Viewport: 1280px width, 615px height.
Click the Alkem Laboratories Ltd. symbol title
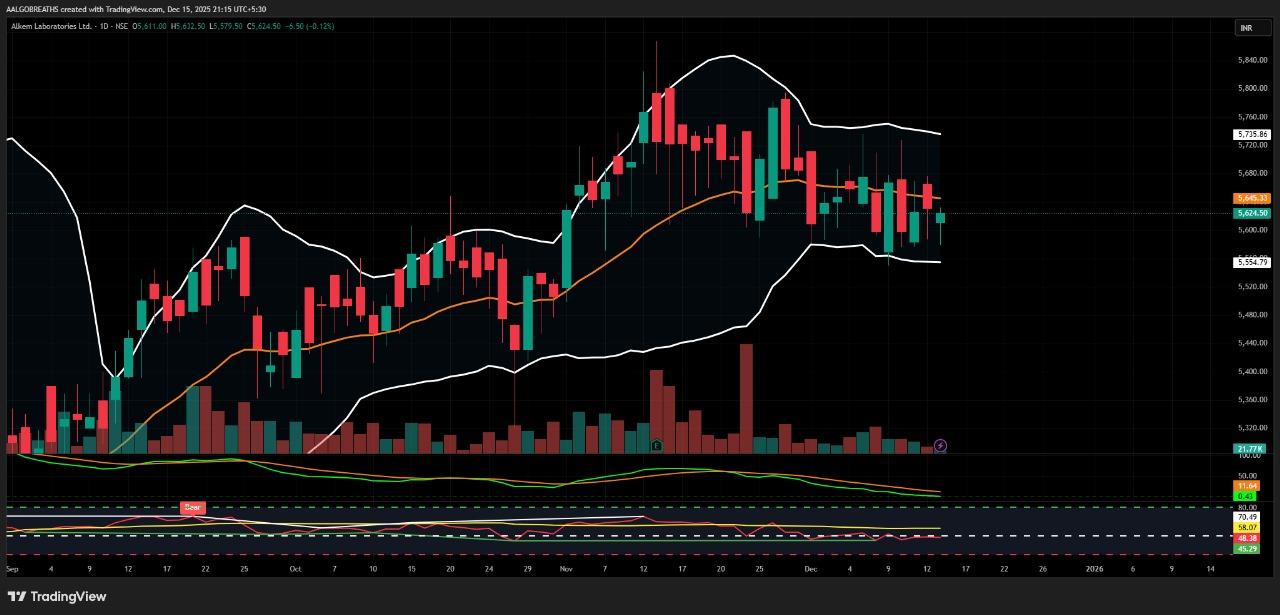pos(50,26)
